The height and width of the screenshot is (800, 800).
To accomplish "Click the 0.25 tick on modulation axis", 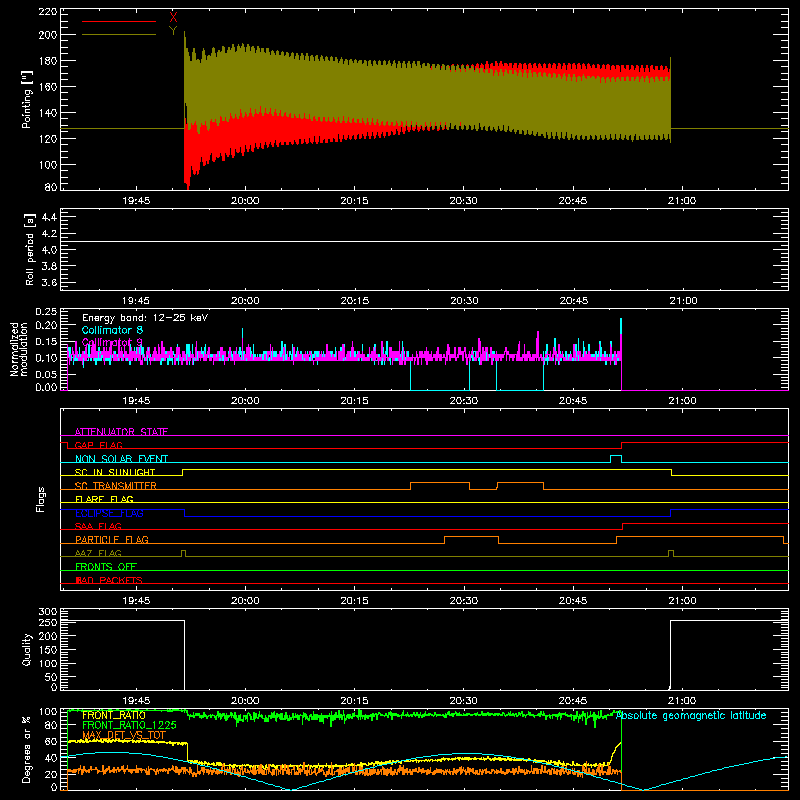I will [47, 312].
